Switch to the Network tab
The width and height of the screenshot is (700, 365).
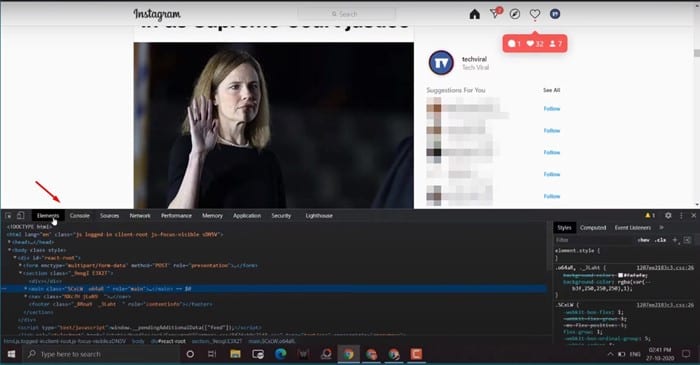(x=140, y=216)
